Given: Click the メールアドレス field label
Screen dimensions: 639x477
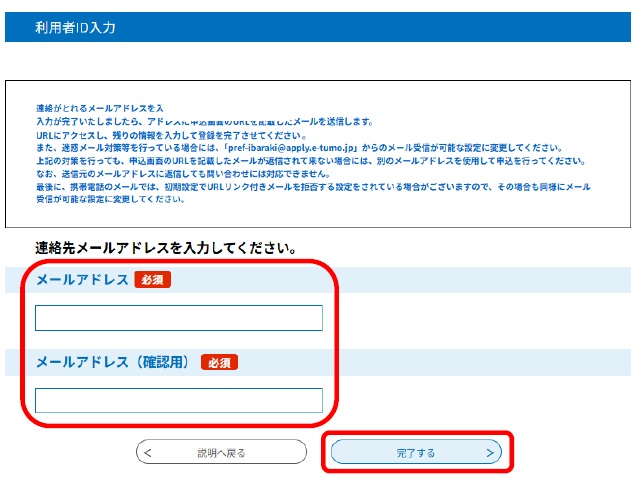Looking at the screenshot, I should pyautogui.click(x=82, y=280).
